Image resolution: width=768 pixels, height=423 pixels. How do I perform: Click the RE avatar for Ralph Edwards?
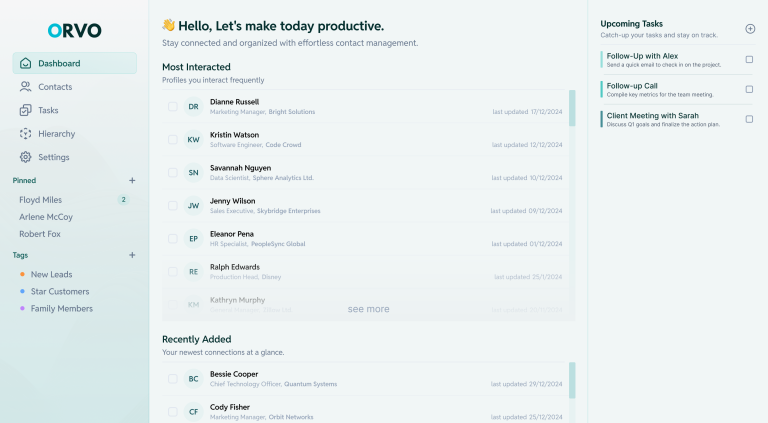click(x=193, y=272)
